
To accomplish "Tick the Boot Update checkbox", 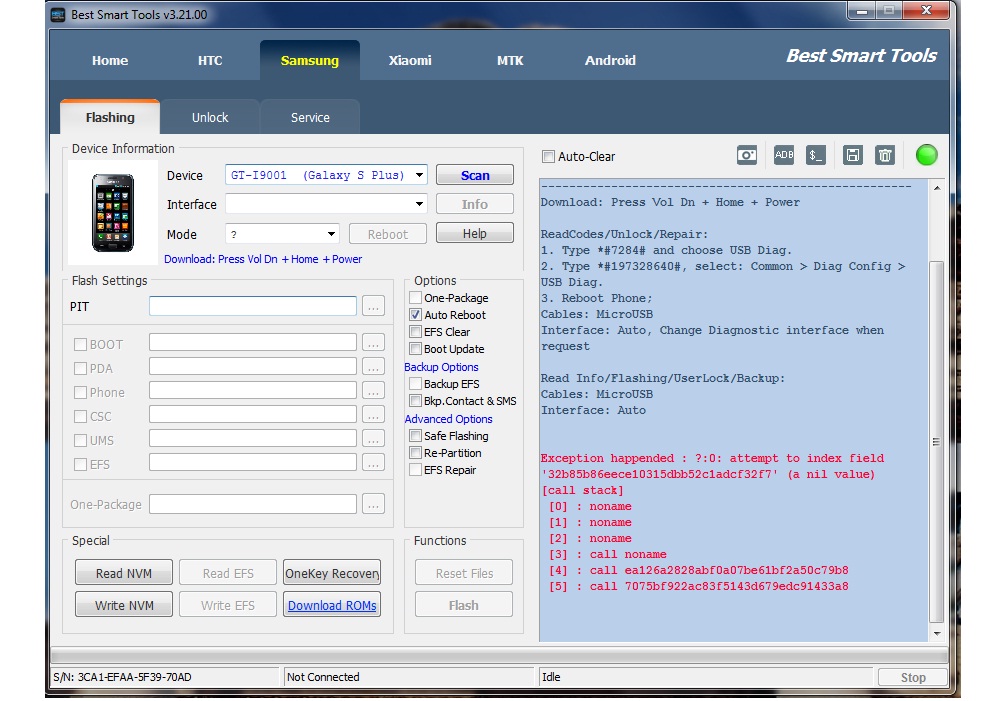I will tap(415, 349).
